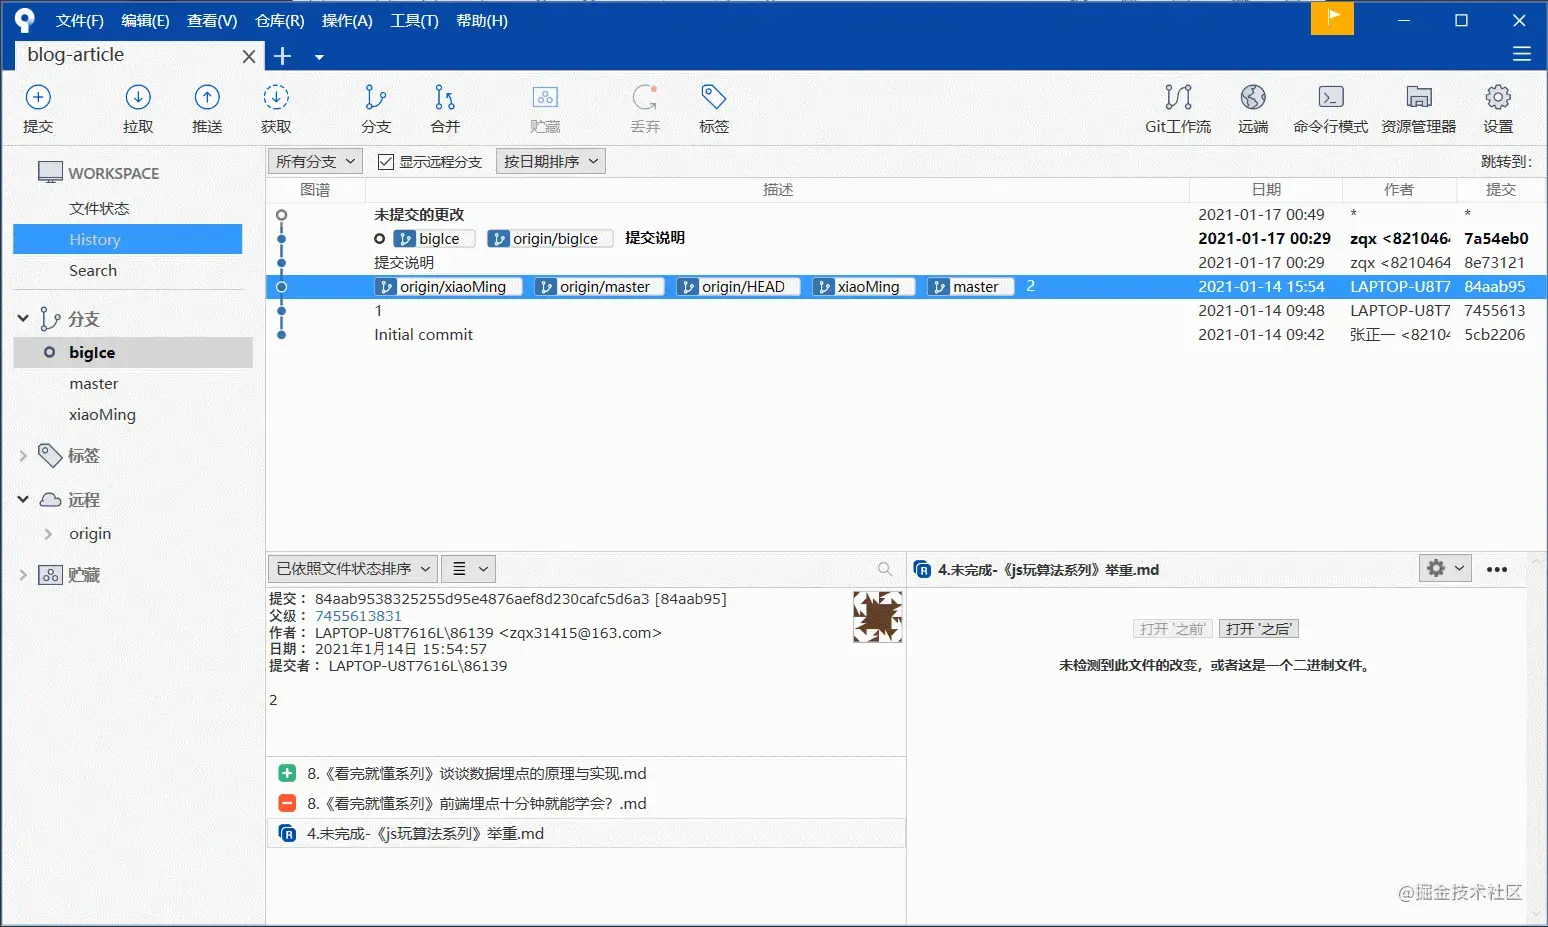Image resolution: width=1548 pixels, height=927 pixels.
Task: Click the SourceTree logo icon in title bar
Action: point(24,20)
